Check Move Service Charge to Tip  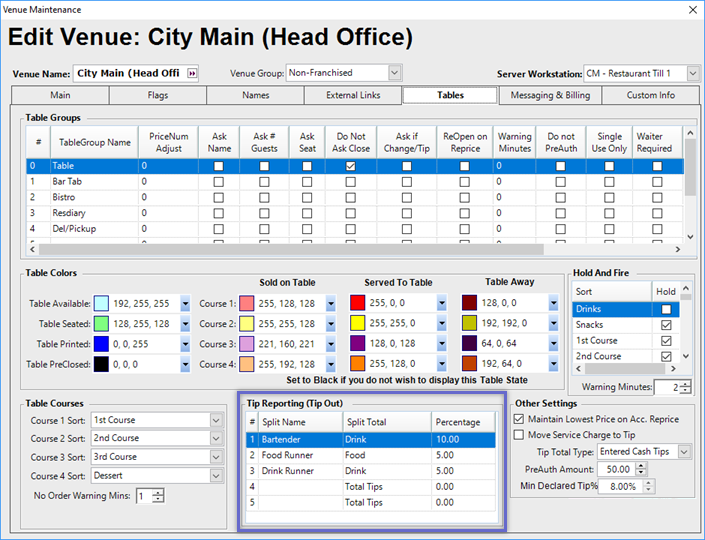[x=518, y=435]
